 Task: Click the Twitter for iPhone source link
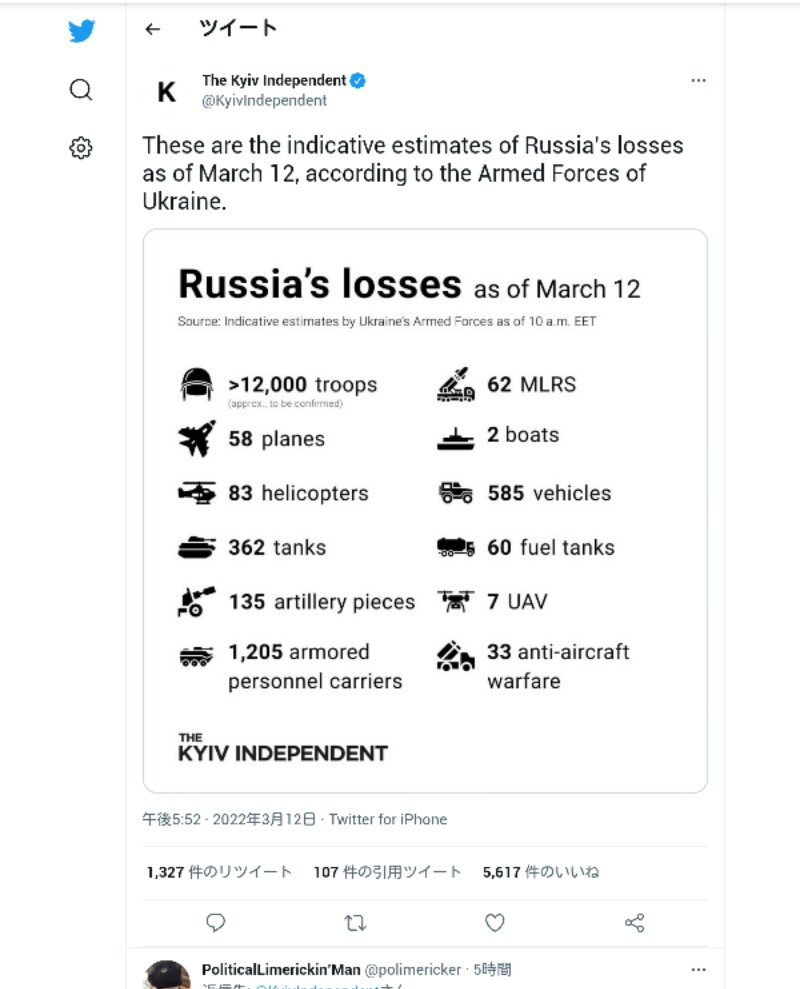(x=388, y=819)
